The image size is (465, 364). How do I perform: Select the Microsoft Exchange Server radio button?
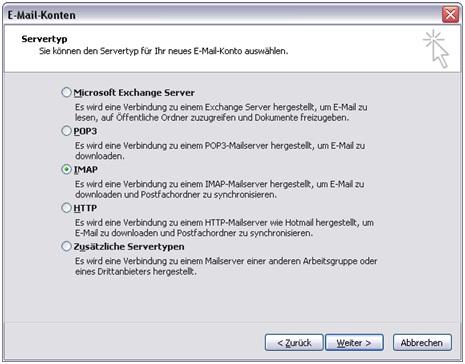66,92
